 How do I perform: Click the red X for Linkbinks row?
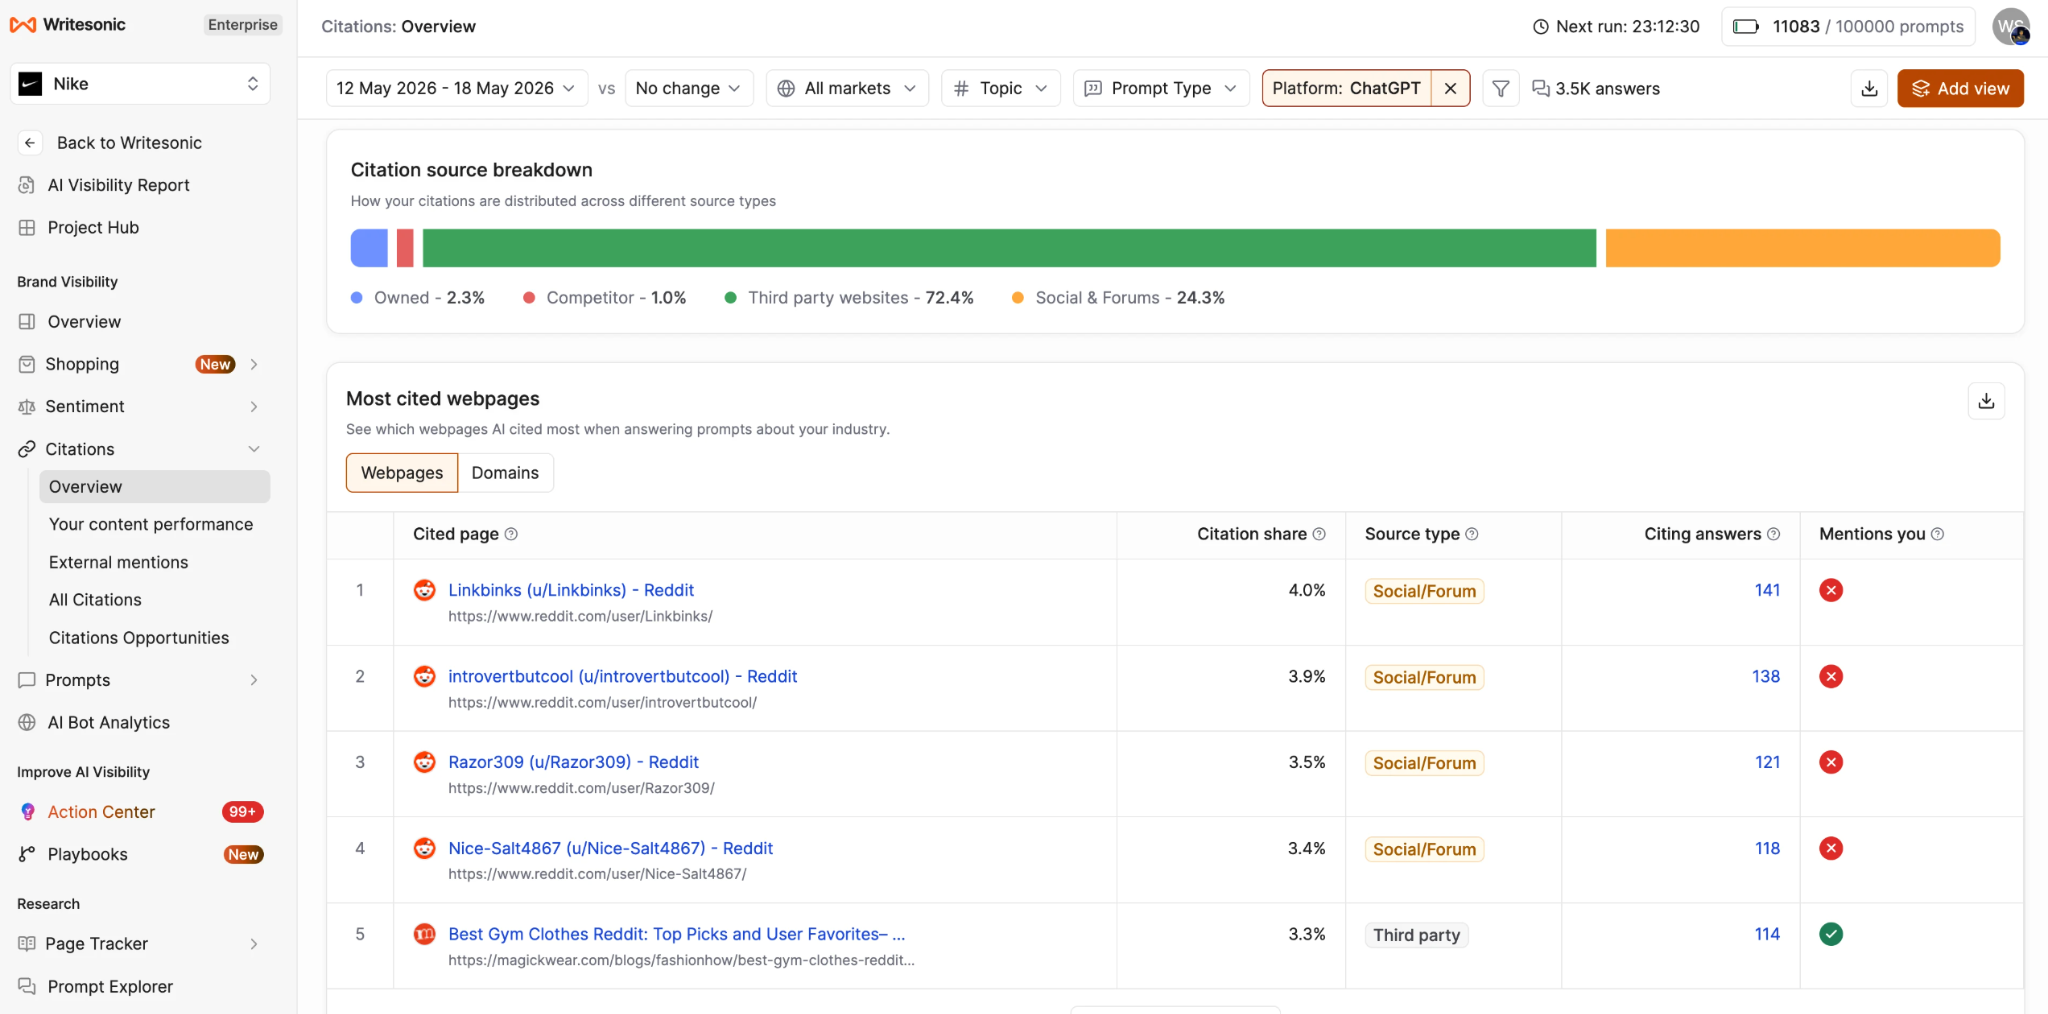(1831, 590)
